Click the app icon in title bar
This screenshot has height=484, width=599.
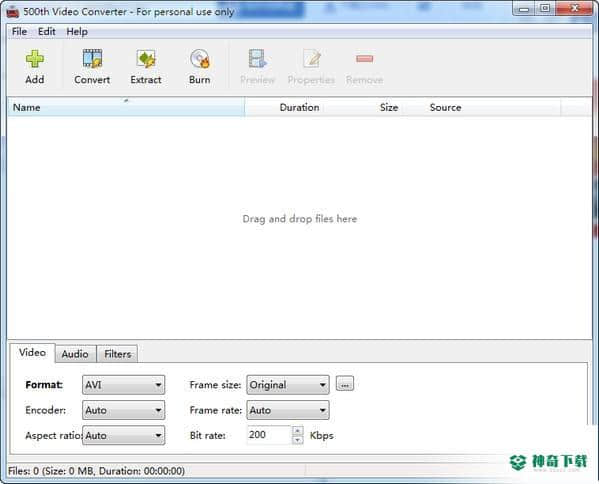click(13, 12)
